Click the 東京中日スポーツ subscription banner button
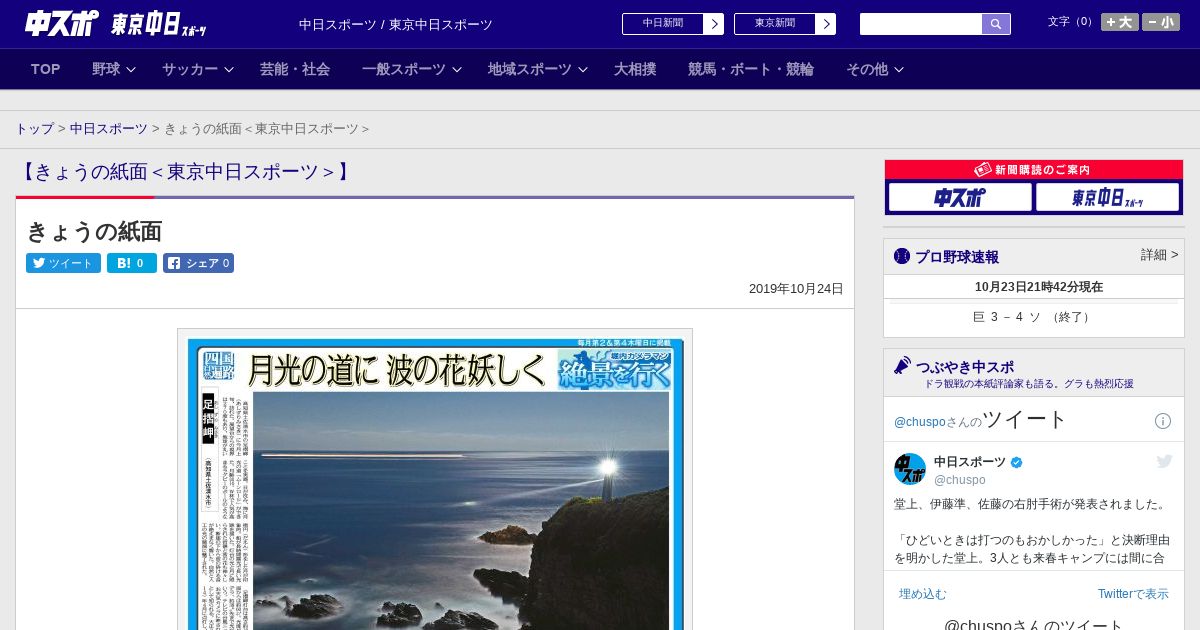This screenshot has height=630, width=1200. 1108,197
